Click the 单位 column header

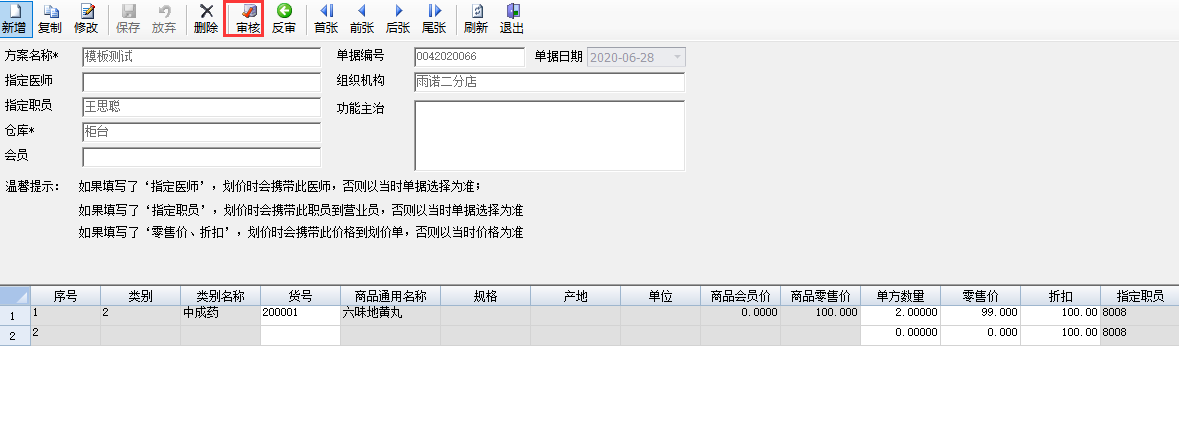[660, 295]
